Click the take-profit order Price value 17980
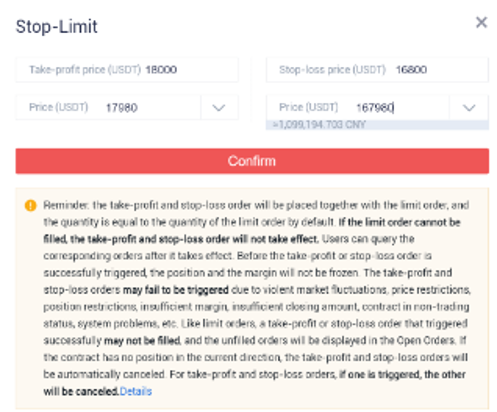 121,108
